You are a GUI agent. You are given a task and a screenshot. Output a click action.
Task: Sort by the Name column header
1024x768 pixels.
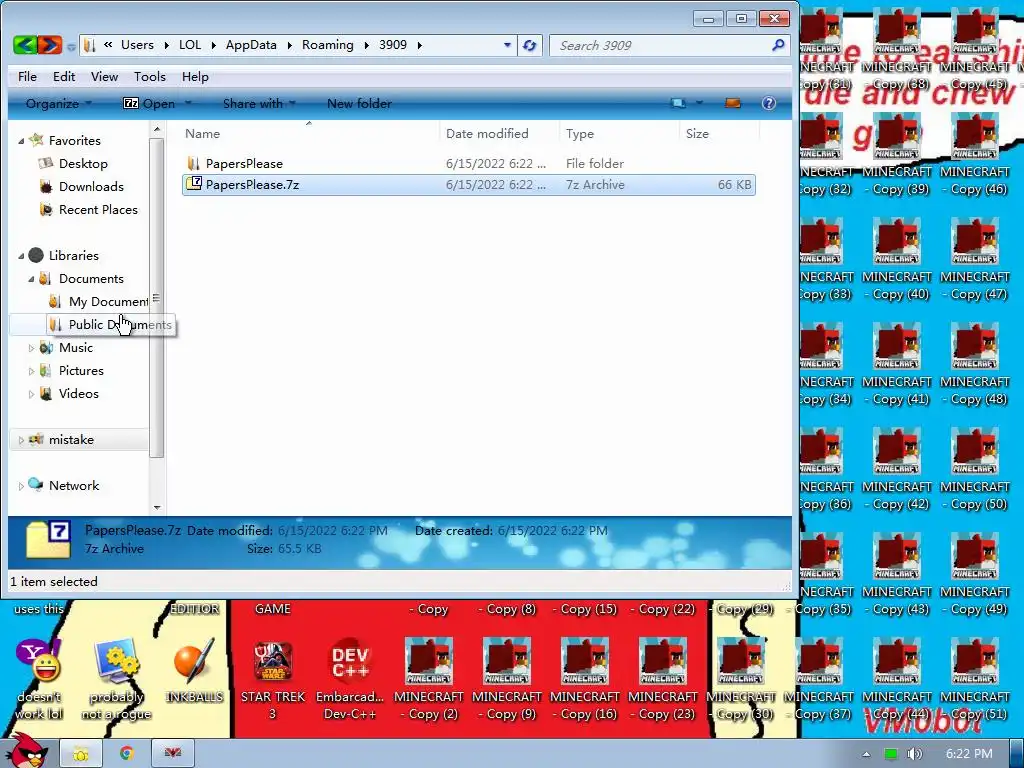(x=308, y=133)
